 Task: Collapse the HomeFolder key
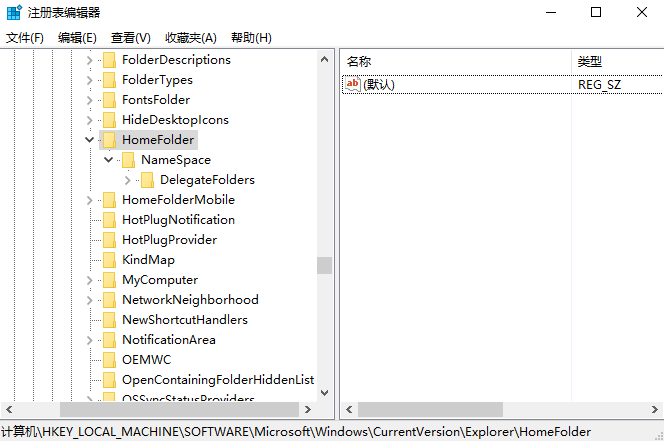pyautogui.click(x=89, y=139)
